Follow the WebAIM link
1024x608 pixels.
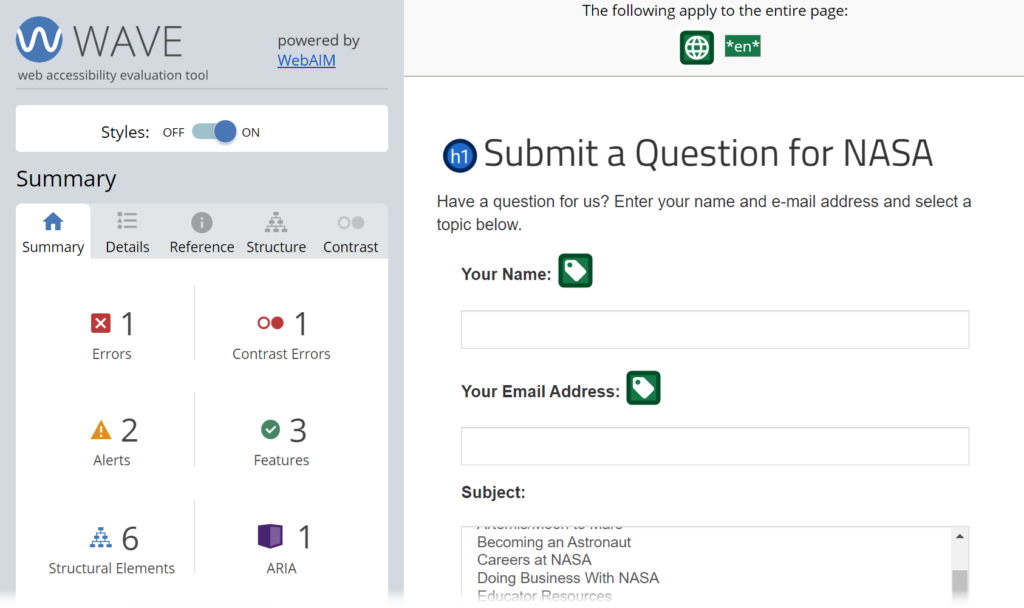click(306, 61)
